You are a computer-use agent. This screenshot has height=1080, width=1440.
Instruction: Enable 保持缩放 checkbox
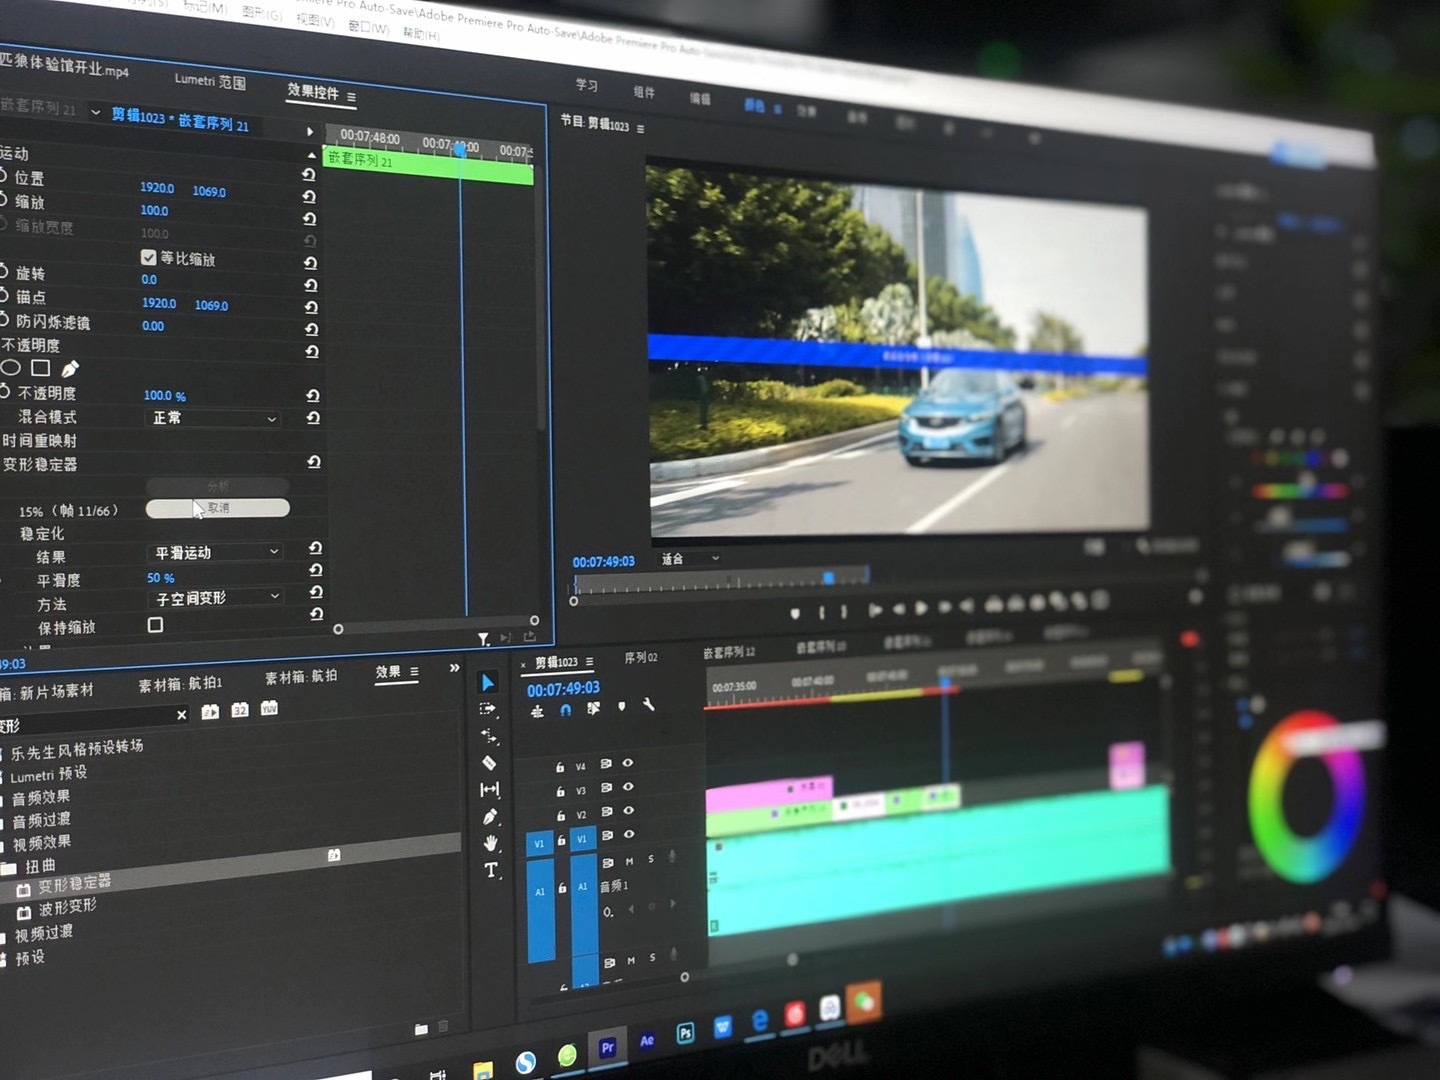tap(155, 625)
